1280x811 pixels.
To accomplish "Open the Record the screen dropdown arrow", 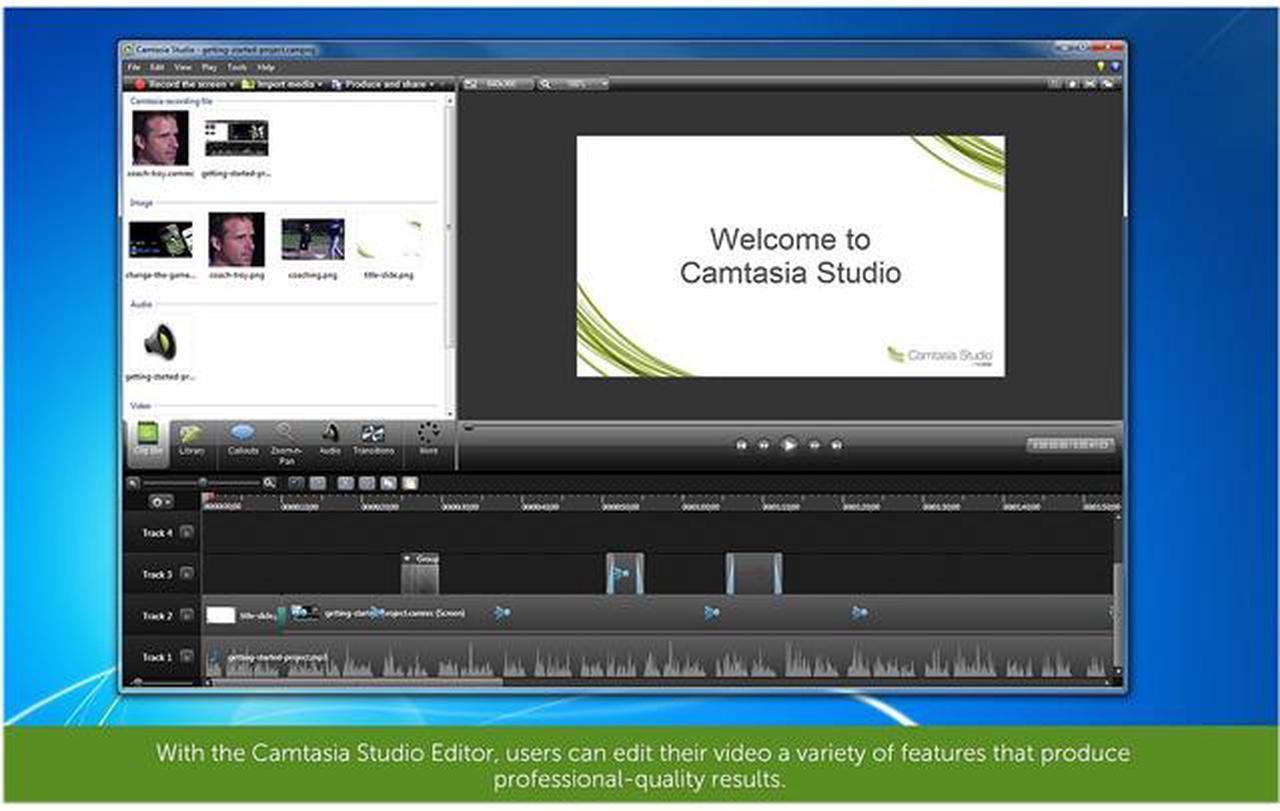I will (x=232, y=85).
